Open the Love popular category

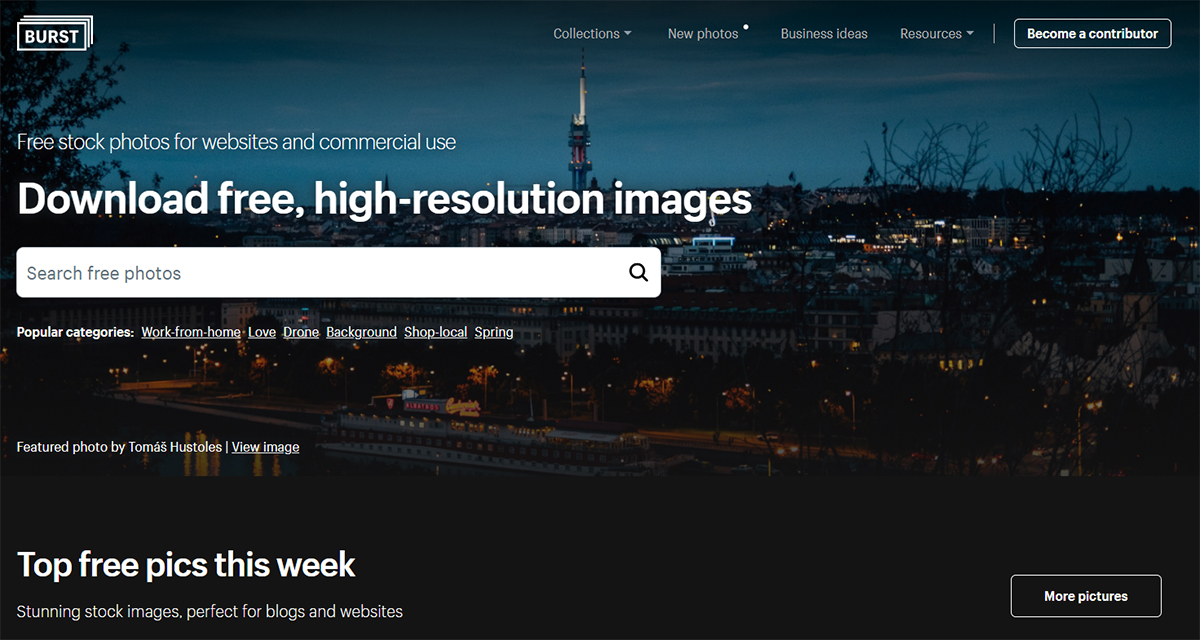pyautogui.click(x=262, y=332)
